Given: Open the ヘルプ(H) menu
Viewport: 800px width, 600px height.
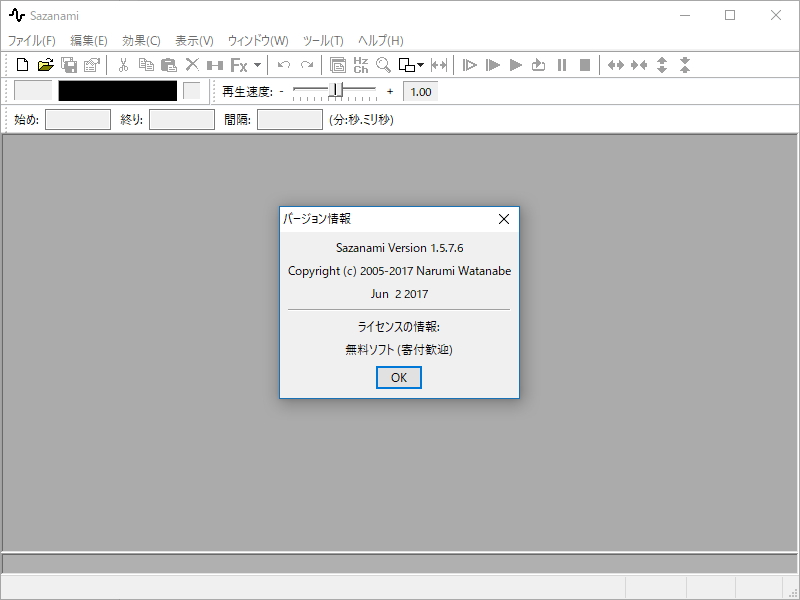Looking at the screenshot, I should tap(381, 40).
